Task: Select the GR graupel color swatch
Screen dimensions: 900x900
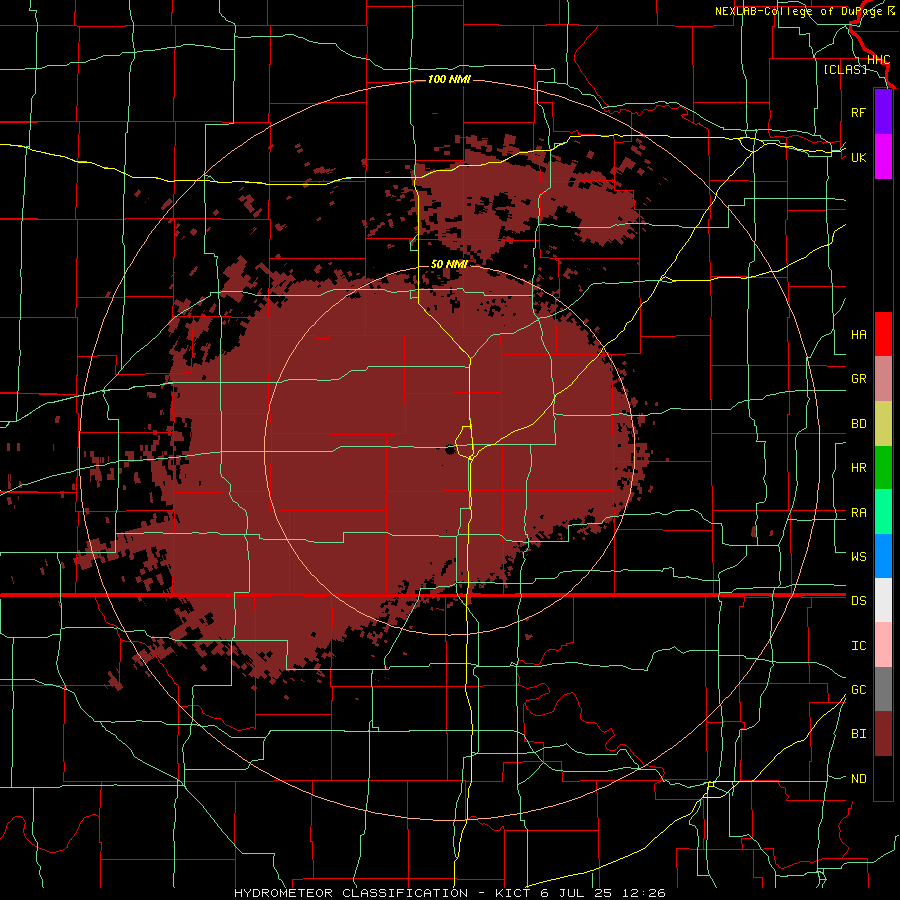Action: pos(883,379)
